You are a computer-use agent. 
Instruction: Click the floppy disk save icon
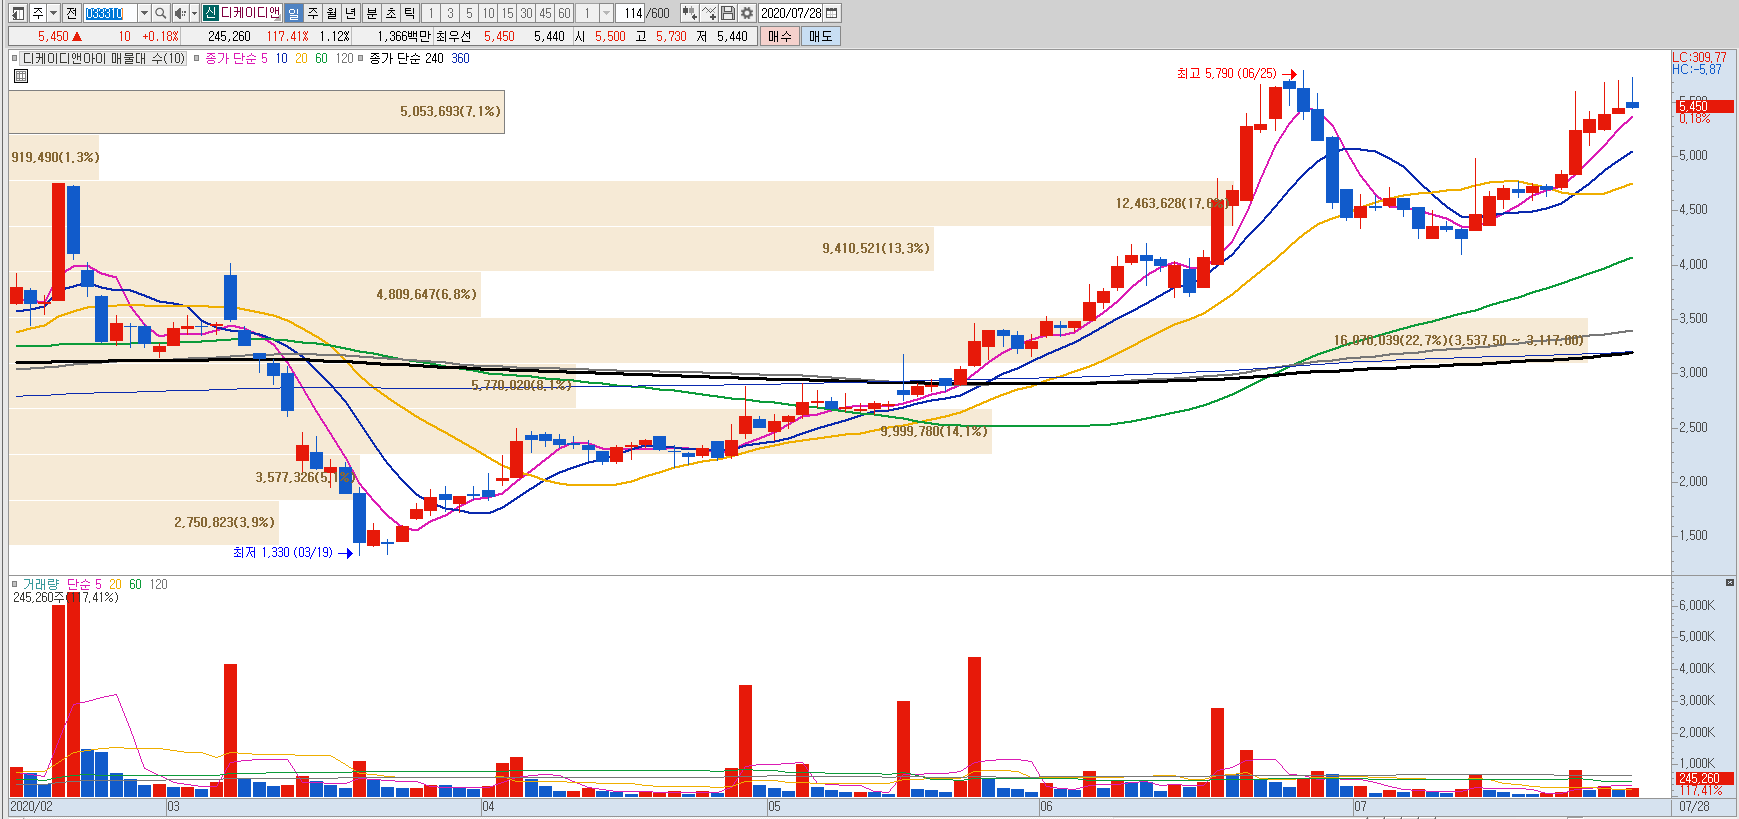[x=728, y=13]
